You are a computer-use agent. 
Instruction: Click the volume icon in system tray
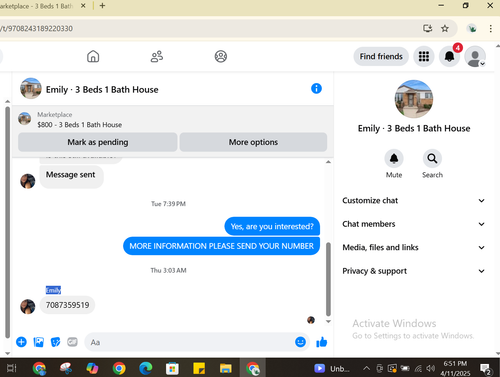(430, 368)
